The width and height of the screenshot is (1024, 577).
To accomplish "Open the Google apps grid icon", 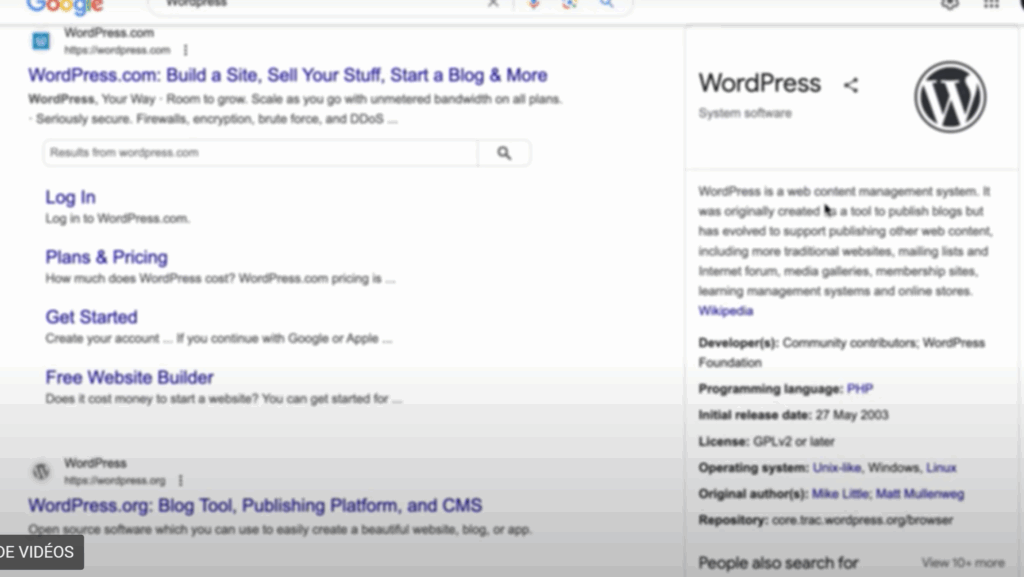I will 991,4.
